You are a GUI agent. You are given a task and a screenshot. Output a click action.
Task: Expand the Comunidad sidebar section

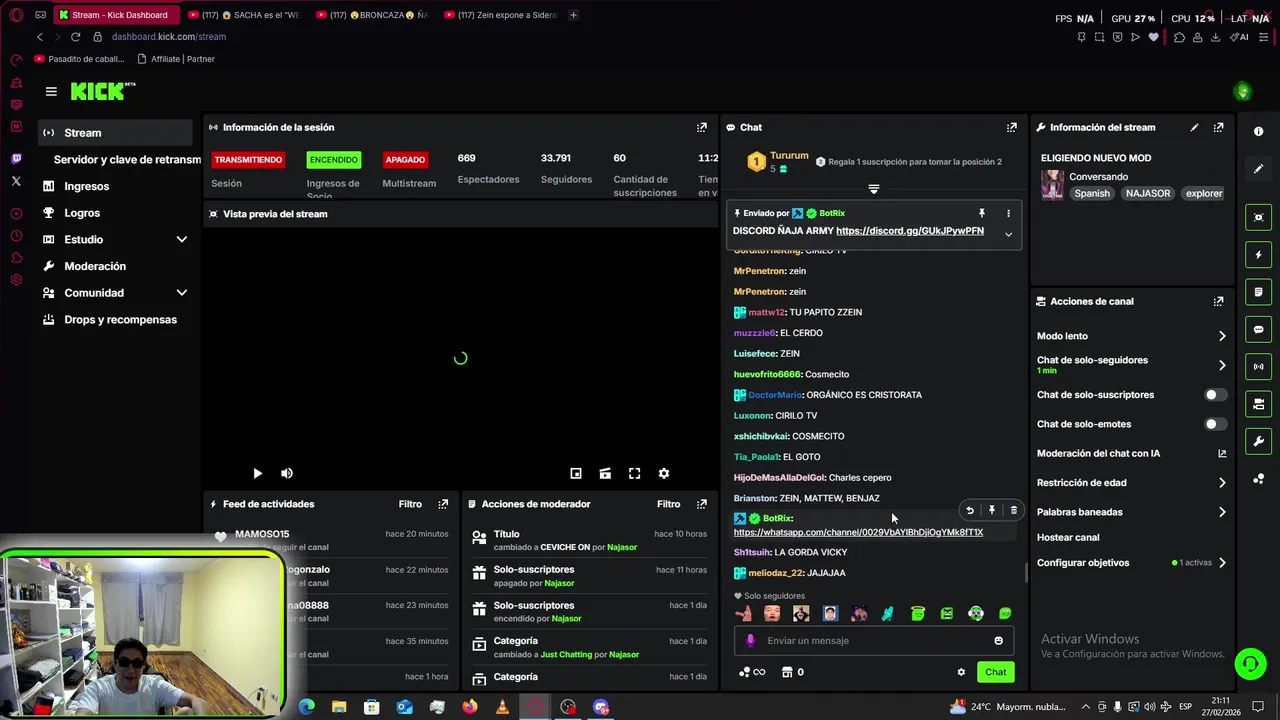pos(182,293)
